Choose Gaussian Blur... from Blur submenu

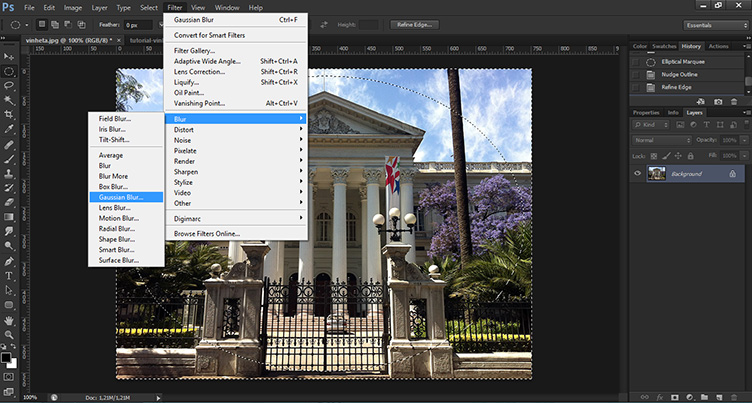coord(121,197)
